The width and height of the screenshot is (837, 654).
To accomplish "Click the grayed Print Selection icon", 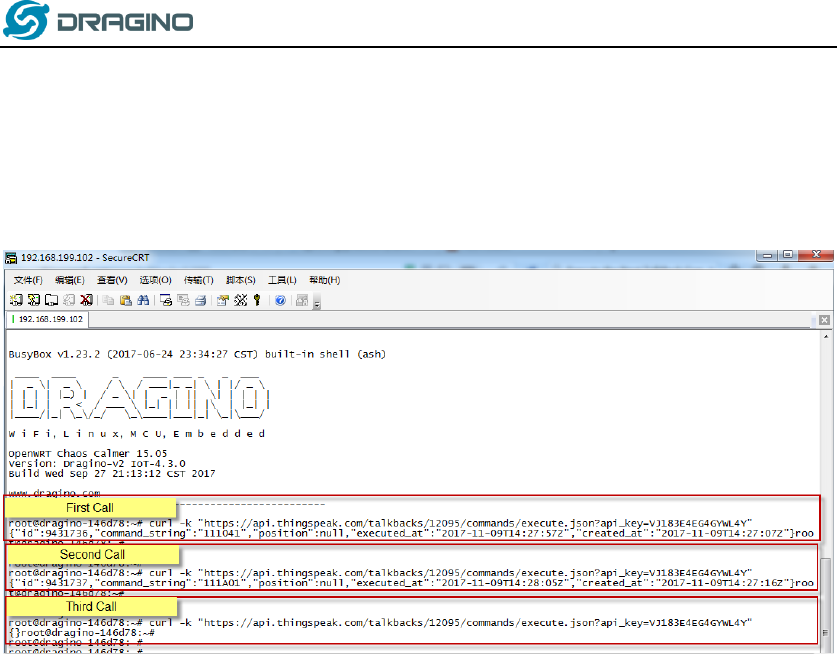I will point(183,300).
